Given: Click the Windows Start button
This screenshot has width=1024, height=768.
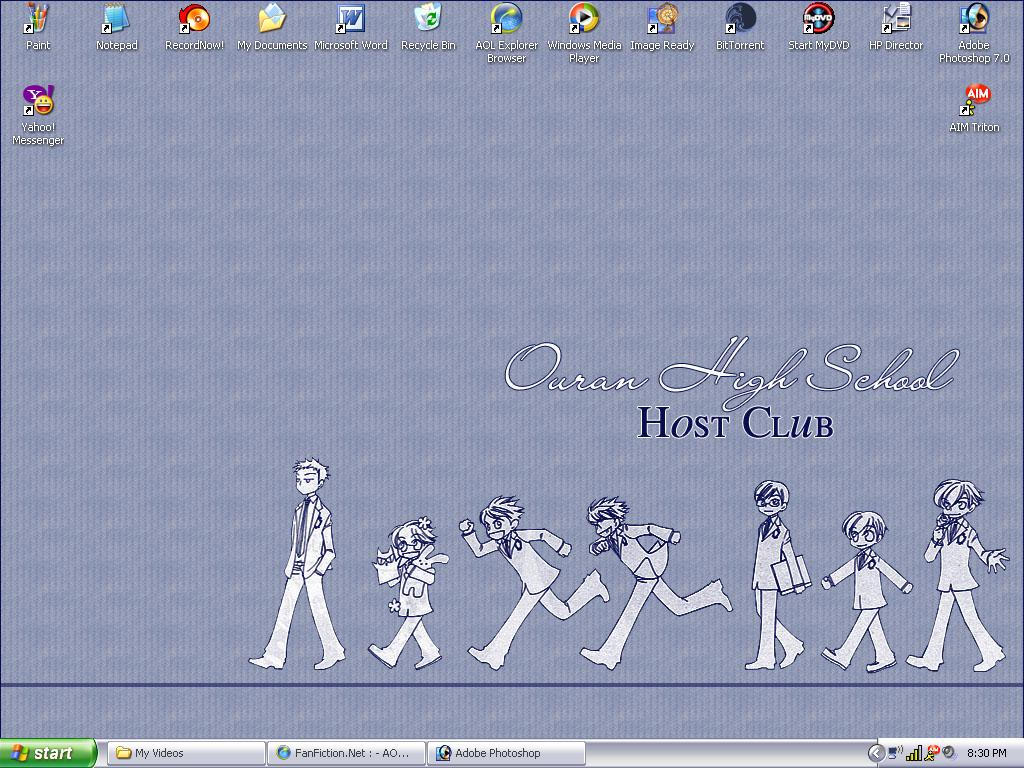Looking at the screenshot, I should [x=48, y=753].
